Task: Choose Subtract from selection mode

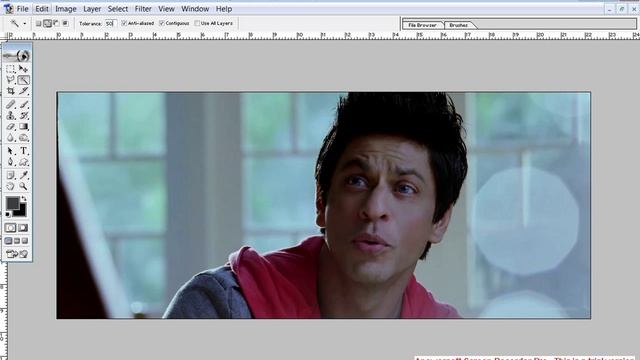Action: [x=56, y=24]
